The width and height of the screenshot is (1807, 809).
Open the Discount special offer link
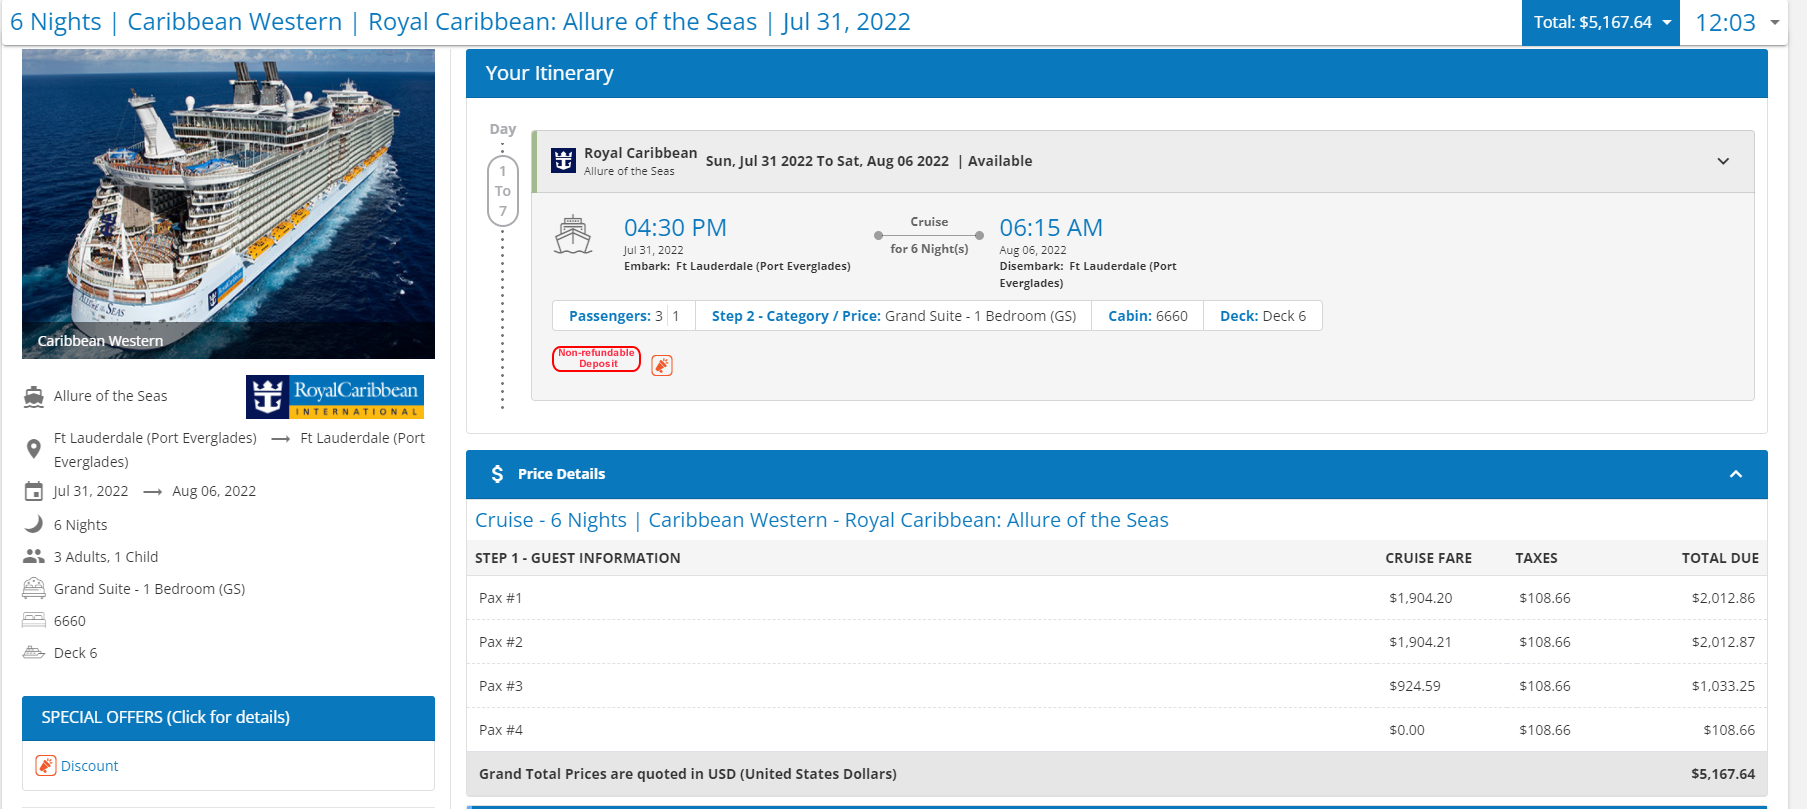pos(89,766)
